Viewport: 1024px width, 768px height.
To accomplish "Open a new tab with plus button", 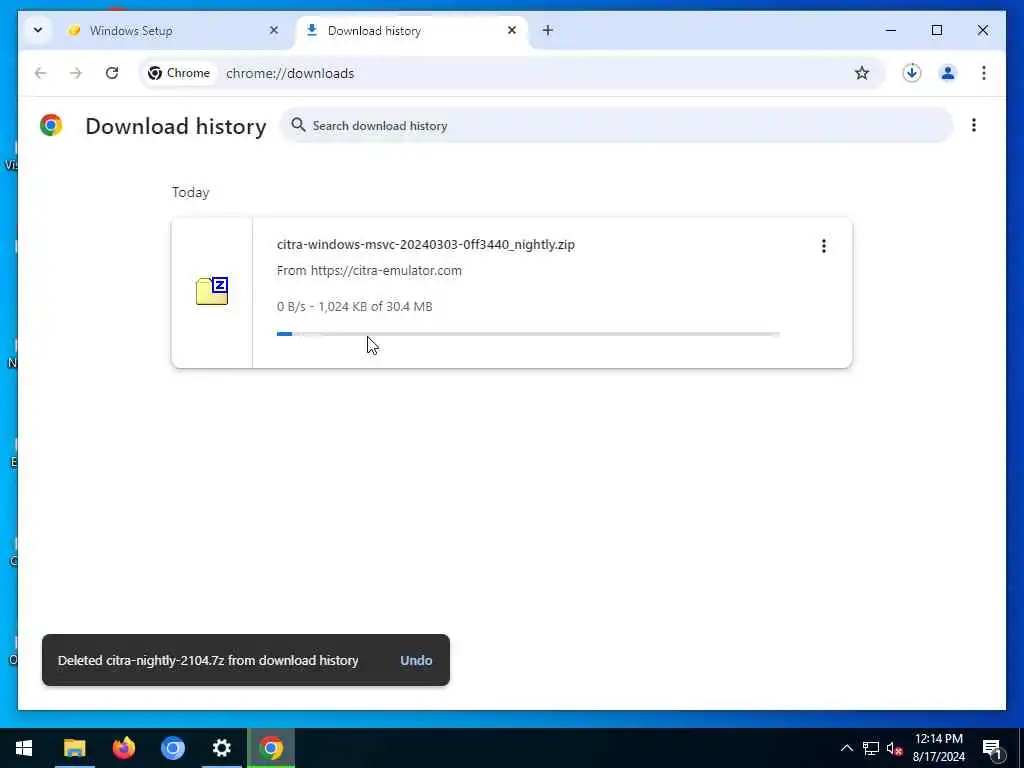I will click(x=548, y=30).
